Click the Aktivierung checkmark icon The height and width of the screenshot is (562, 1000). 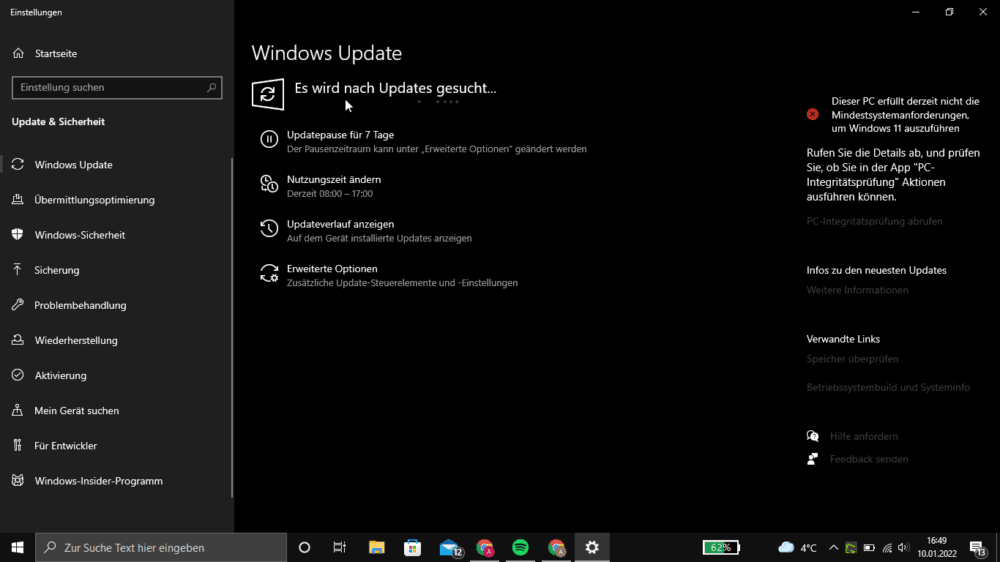coord(18,375)
